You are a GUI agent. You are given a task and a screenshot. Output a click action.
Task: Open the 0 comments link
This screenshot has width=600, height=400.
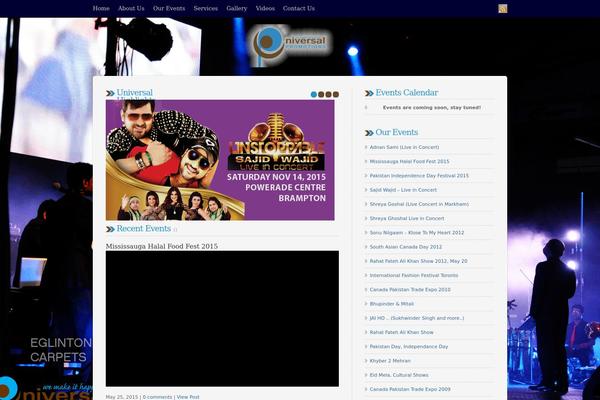[157, 397]
